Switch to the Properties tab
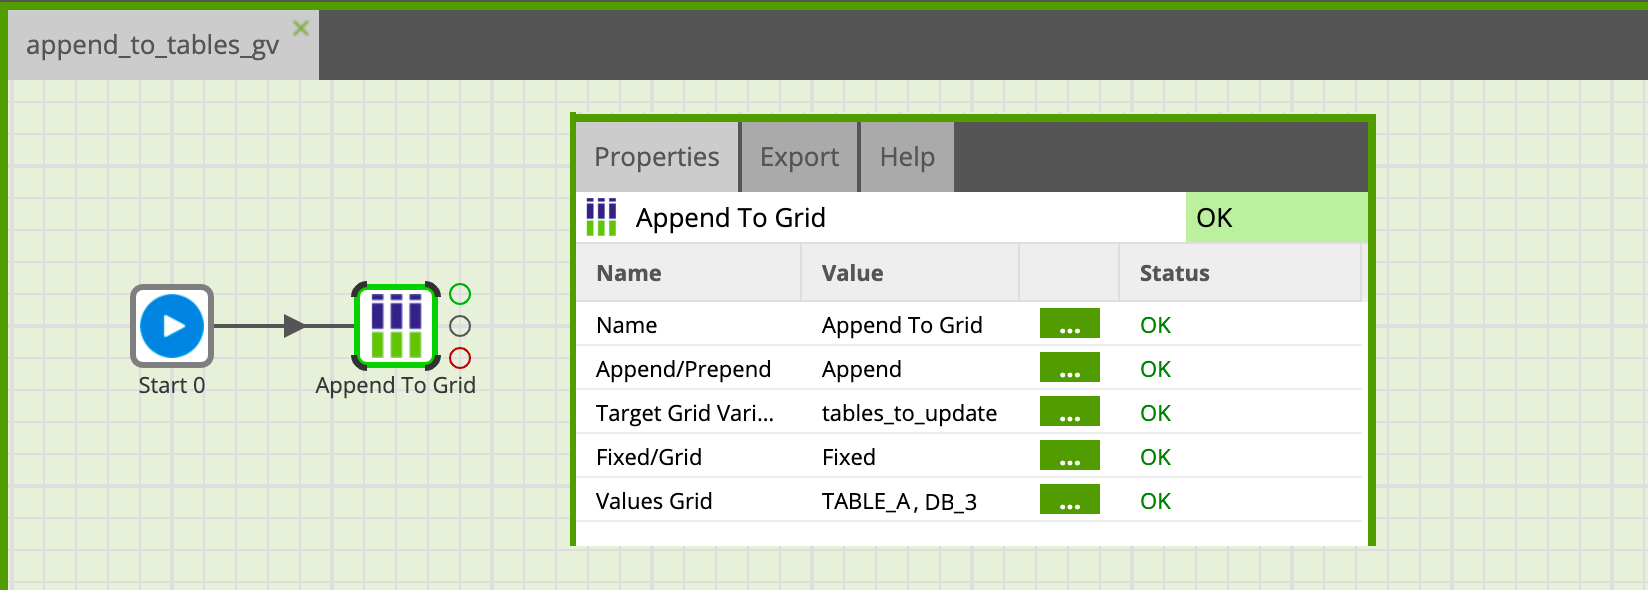Screen dimensions: 1648x590 click(657, 157)
